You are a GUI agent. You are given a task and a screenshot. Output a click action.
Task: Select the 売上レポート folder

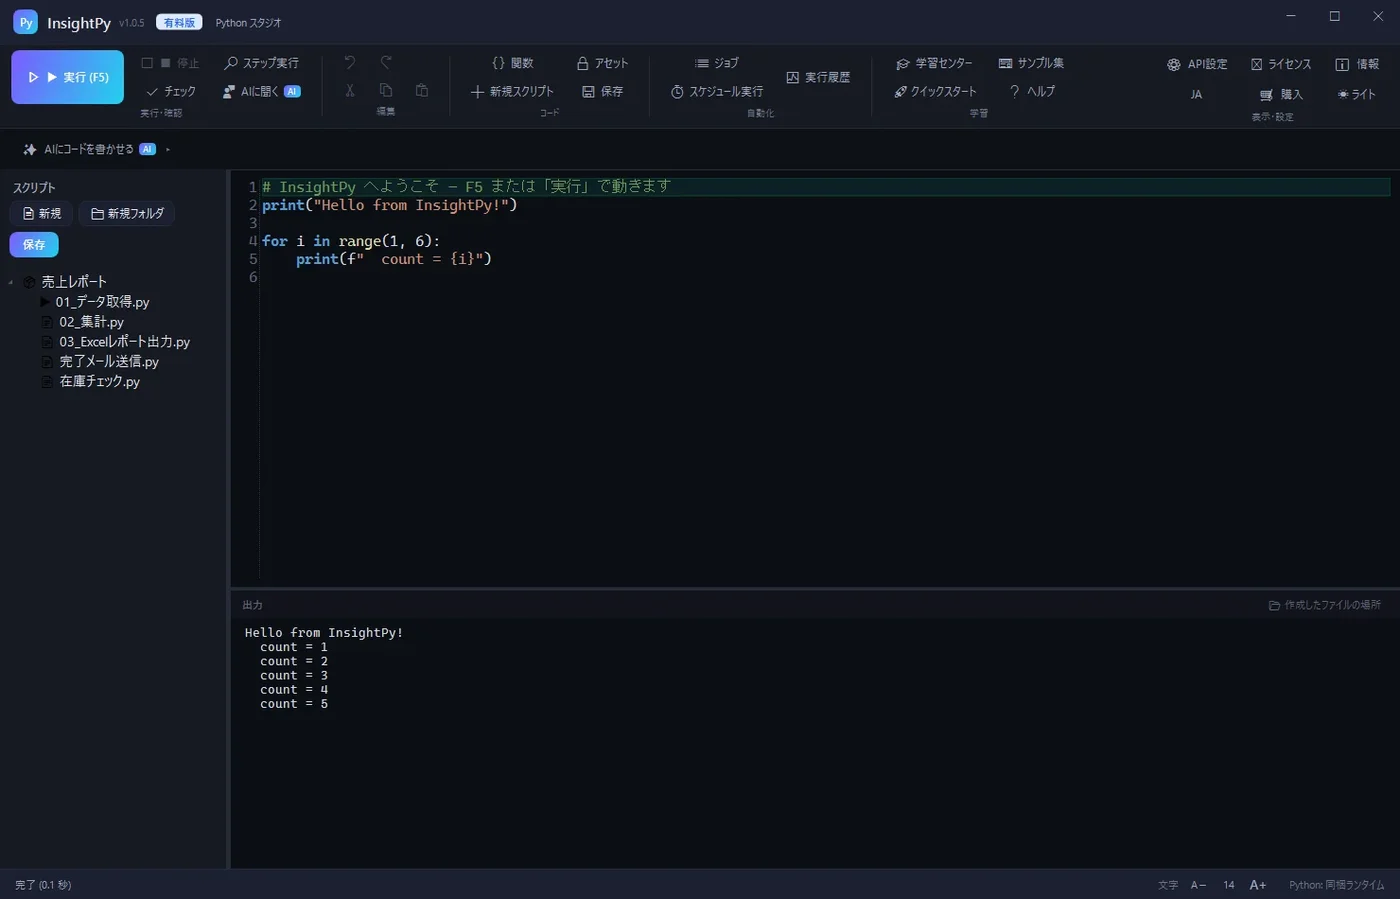pyautogui.click(x=73, y=282)
